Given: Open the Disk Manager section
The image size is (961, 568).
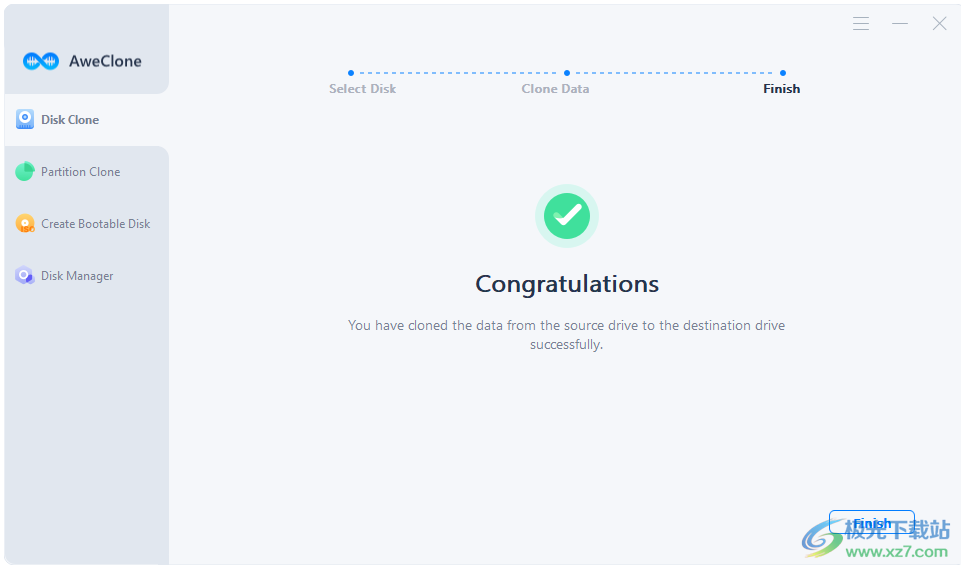Looking at the screenshot, I should tap(86, 276).
